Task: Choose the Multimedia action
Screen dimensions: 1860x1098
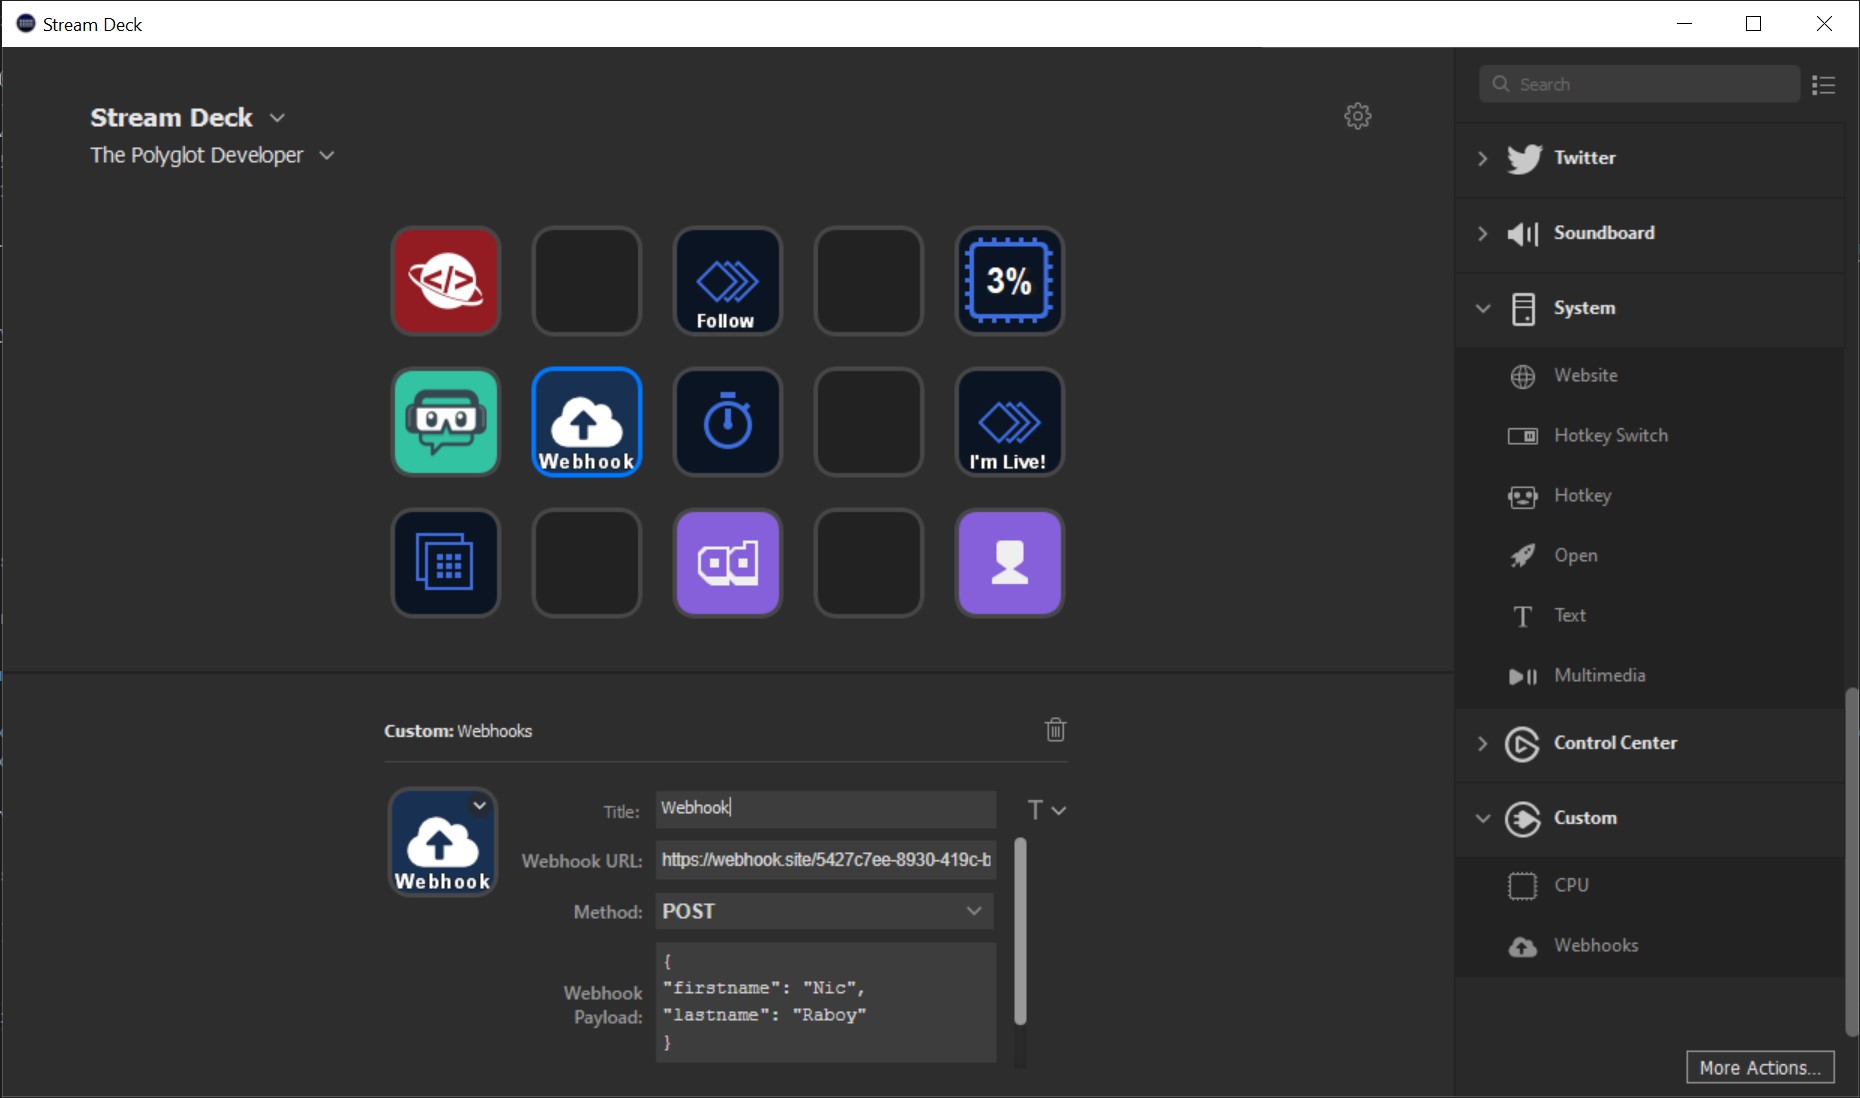Action: 1650,676
